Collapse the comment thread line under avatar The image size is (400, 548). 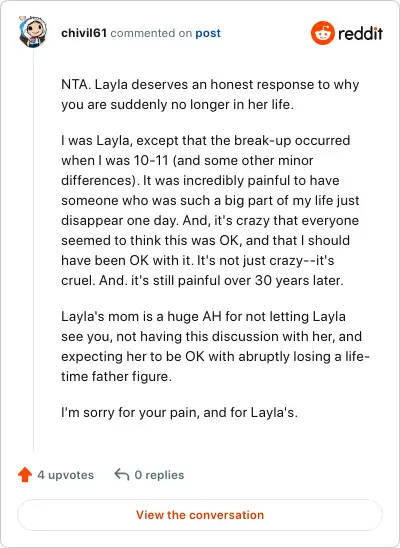[34, 250]
